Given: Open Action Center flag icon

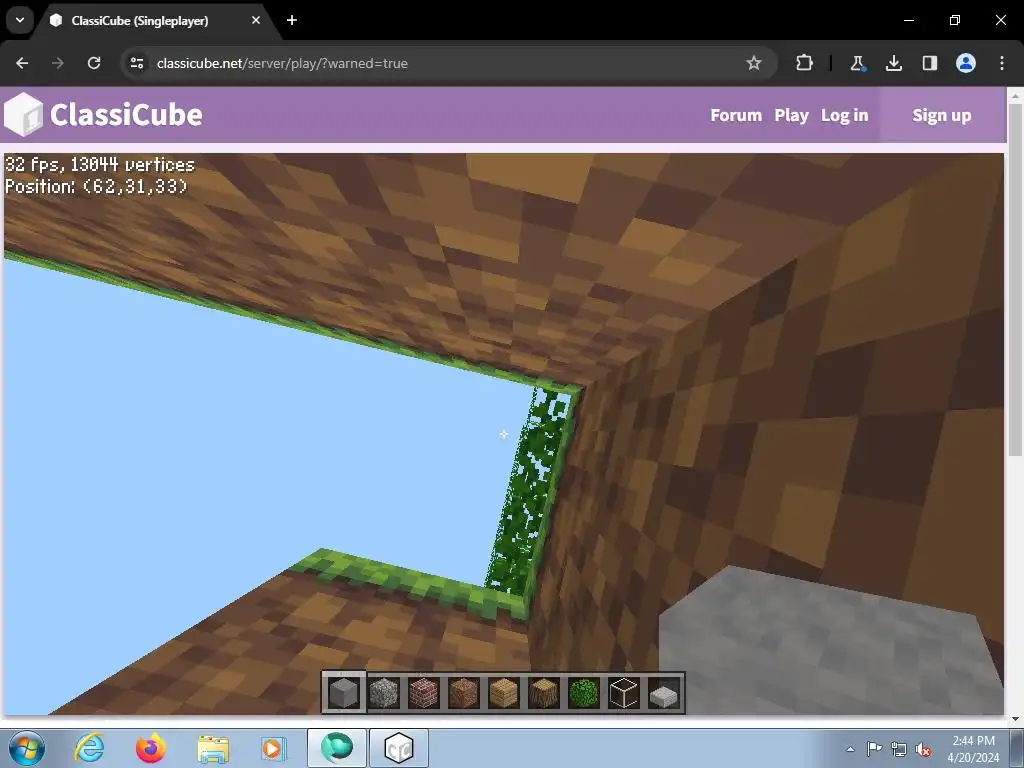Looking at the screenshot, I should point(873,749).
